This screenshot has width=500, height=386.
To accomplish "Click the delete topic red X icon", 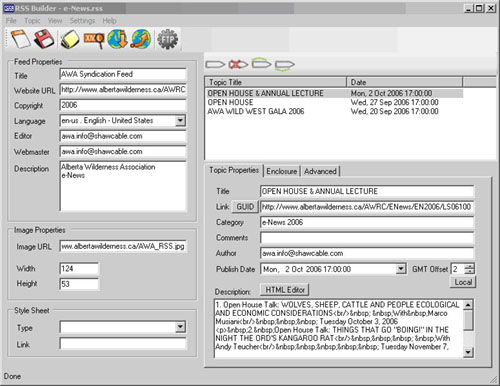I will tap(238, 64).
